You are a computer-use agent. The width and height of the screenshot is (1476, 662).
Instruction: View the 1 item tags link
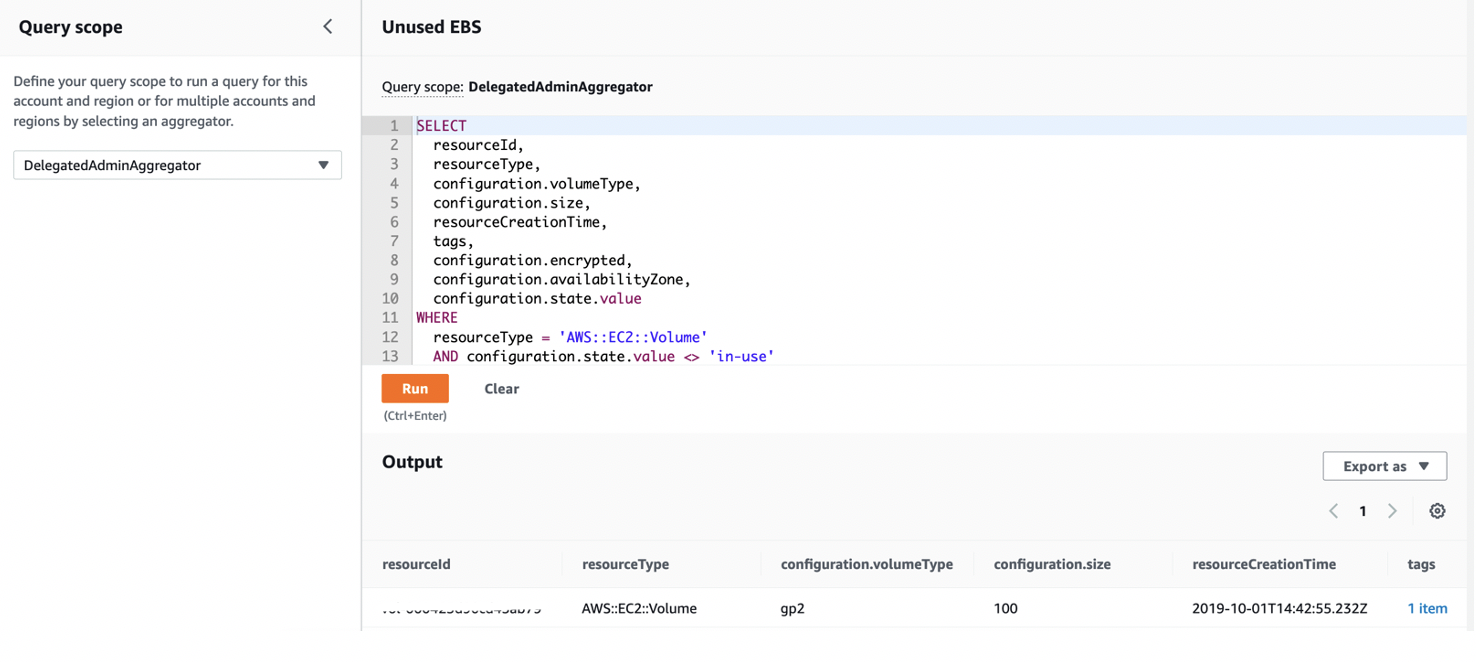coord(1427,608)
